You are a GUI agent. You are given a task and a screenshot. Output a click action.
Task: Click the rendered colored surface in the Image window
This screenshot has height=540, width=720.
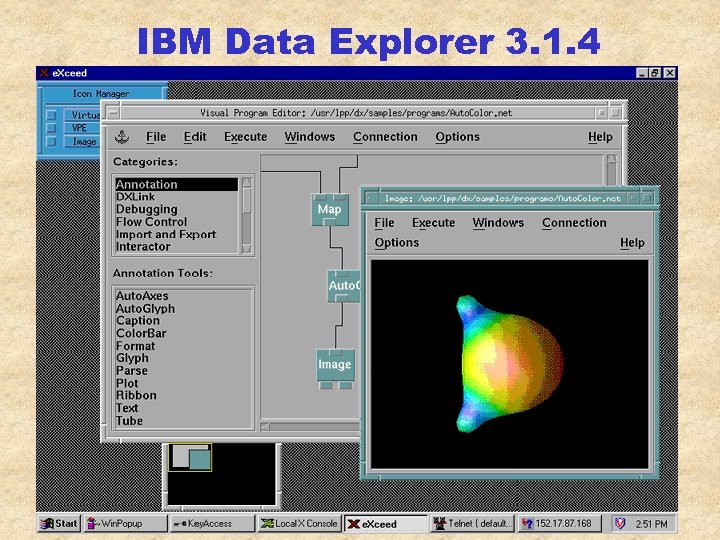[x=510, y=363]
